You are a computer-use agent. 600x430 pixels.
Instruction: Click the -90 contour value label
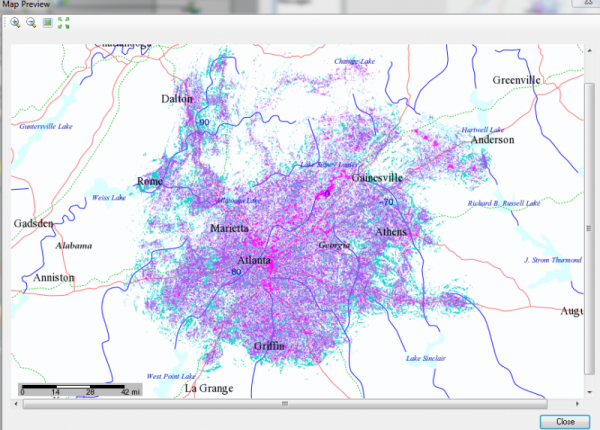click(x=203, y=122)
